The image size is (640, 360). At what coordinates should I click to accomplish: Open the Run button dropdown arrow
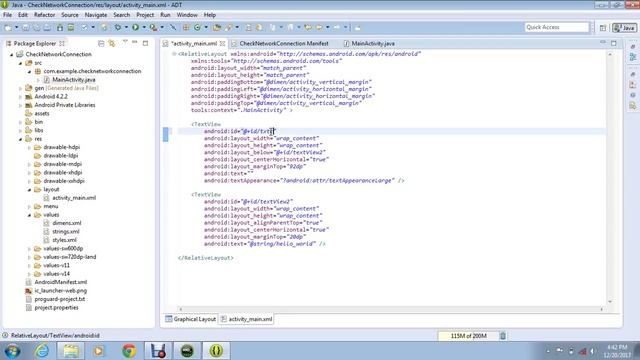(144, 27)
